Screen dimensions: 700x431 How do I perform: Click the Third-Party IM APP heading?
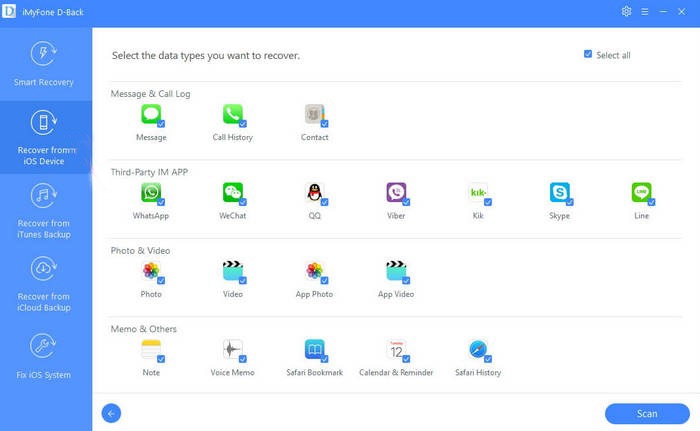149,172
